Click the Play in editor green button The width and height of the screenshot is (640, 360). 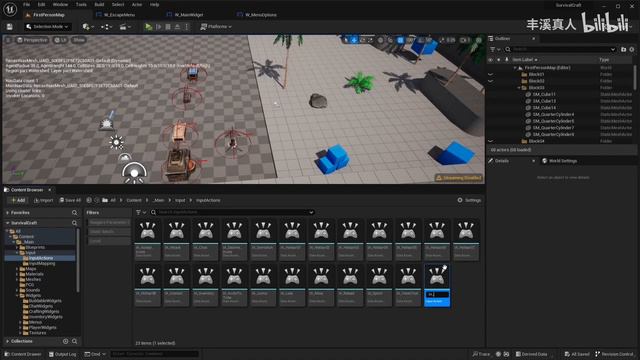click(149, 27)
